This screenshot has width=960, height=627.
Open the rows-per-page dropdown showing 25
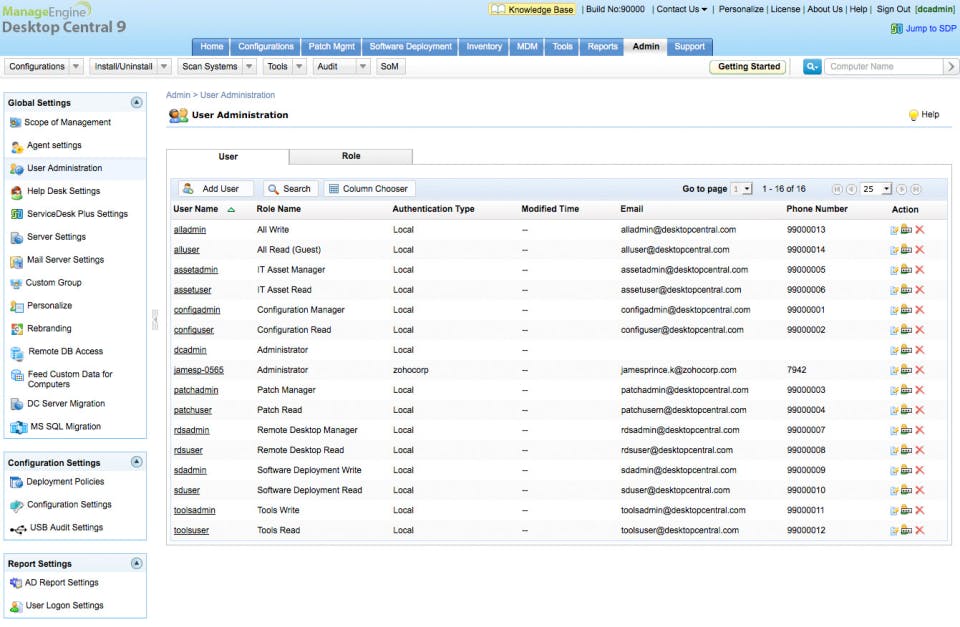pyautogui.click(x=876, y=189)
